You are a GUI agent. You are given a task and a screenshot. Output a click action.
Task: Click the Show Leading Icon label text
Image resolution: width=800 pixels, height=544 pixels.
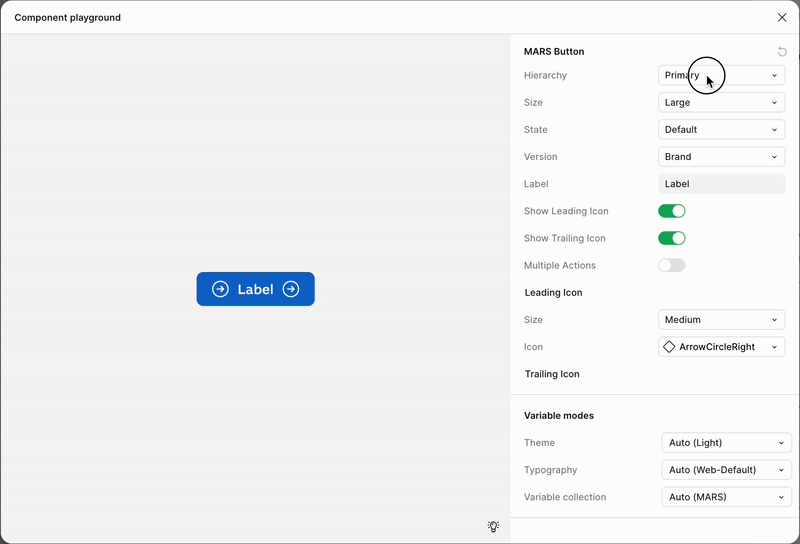(566, 211)
